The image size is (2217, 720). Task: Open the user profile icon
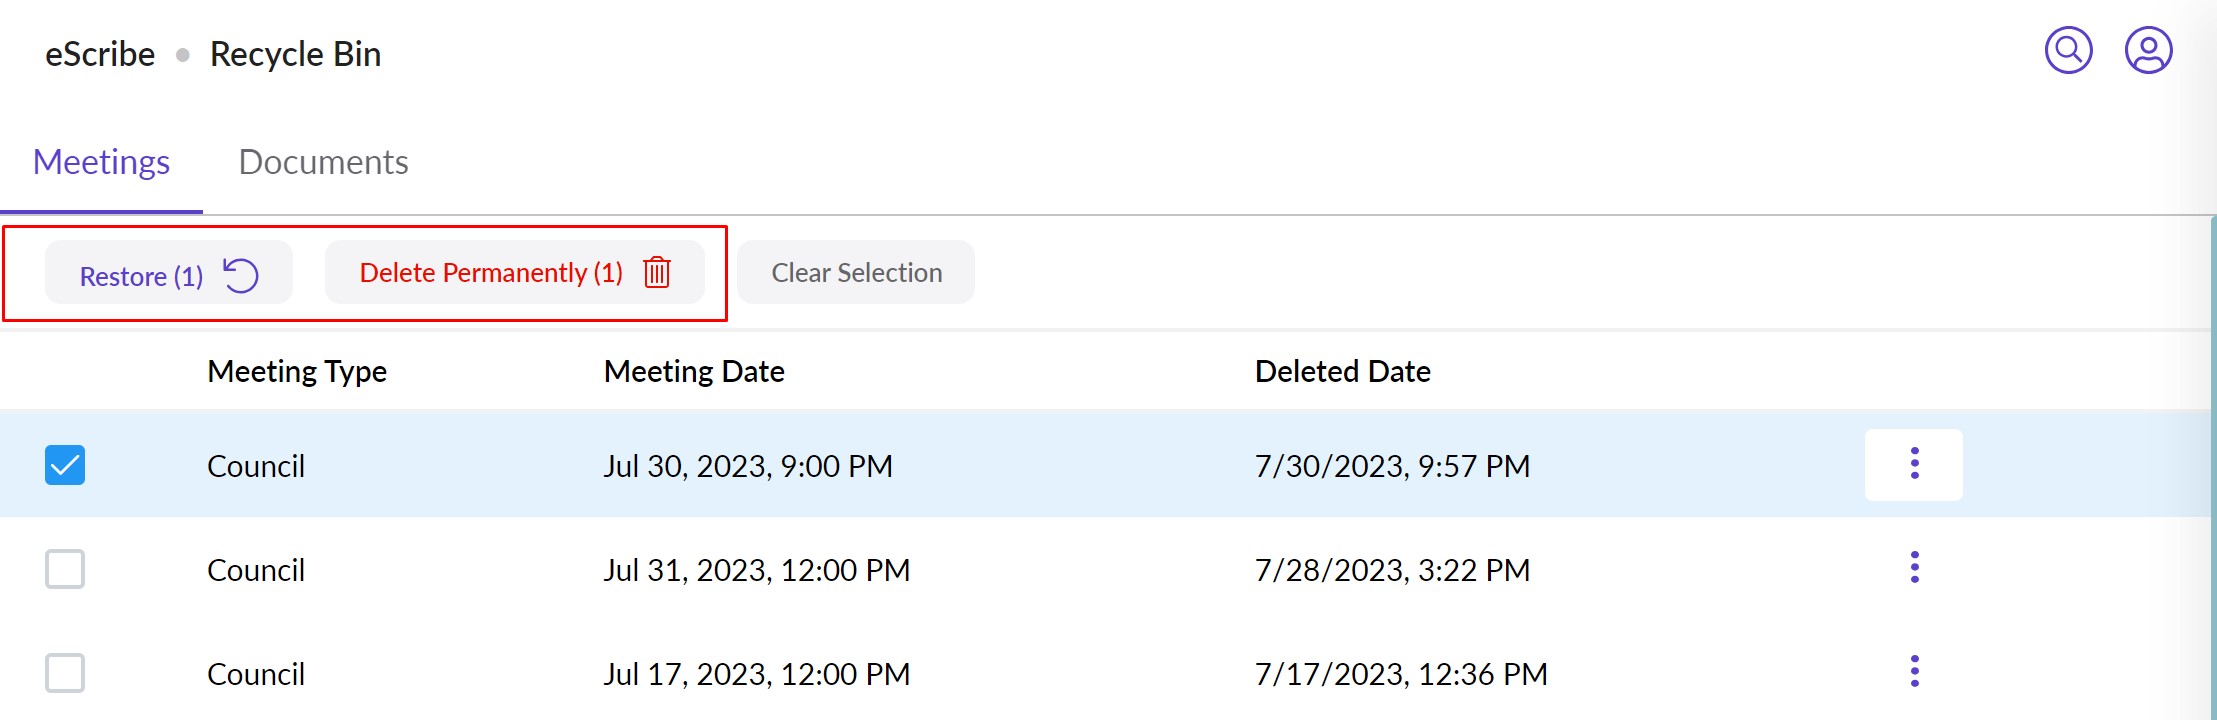coord(2148,50)
